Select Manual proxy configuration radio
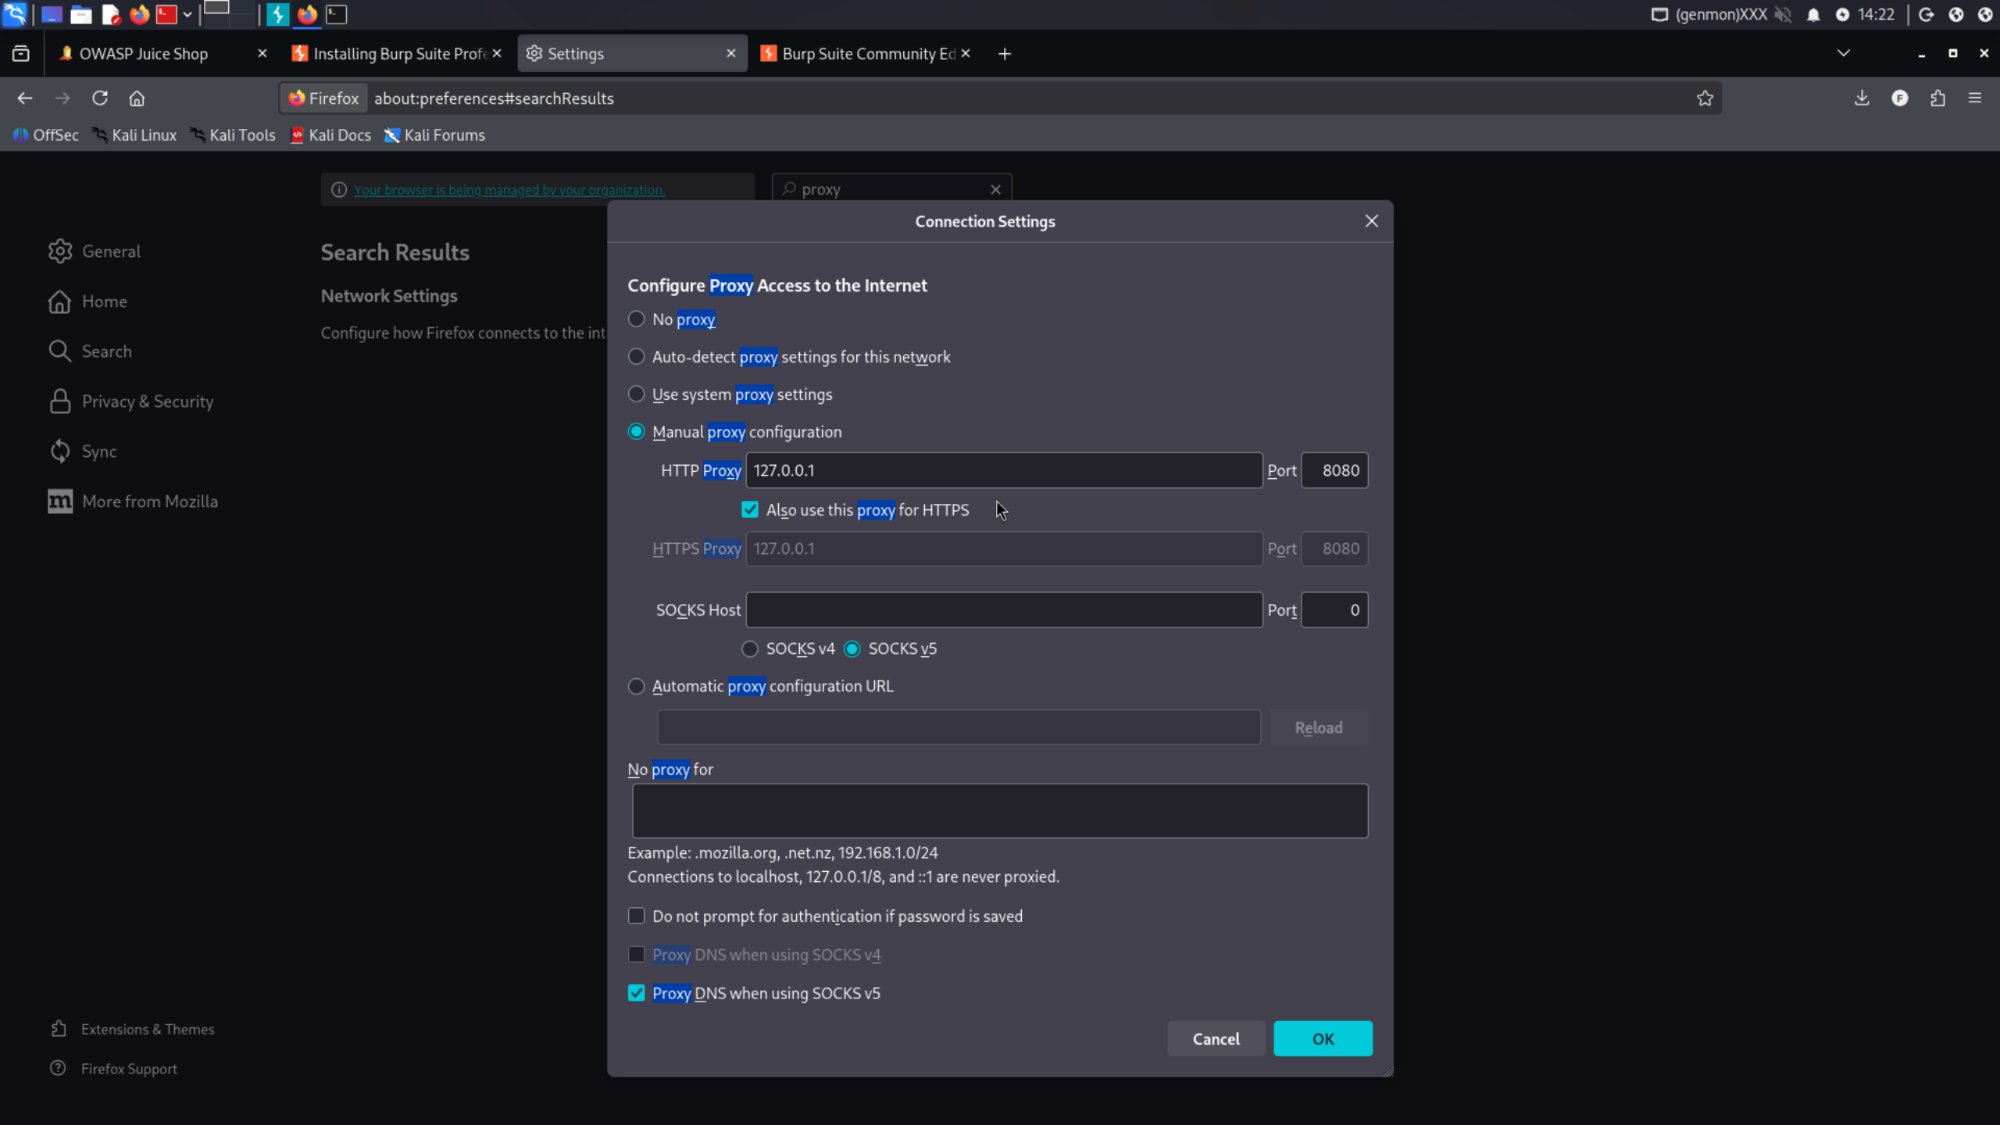This screenshot has height=1125, width=2000. (636, 432)
